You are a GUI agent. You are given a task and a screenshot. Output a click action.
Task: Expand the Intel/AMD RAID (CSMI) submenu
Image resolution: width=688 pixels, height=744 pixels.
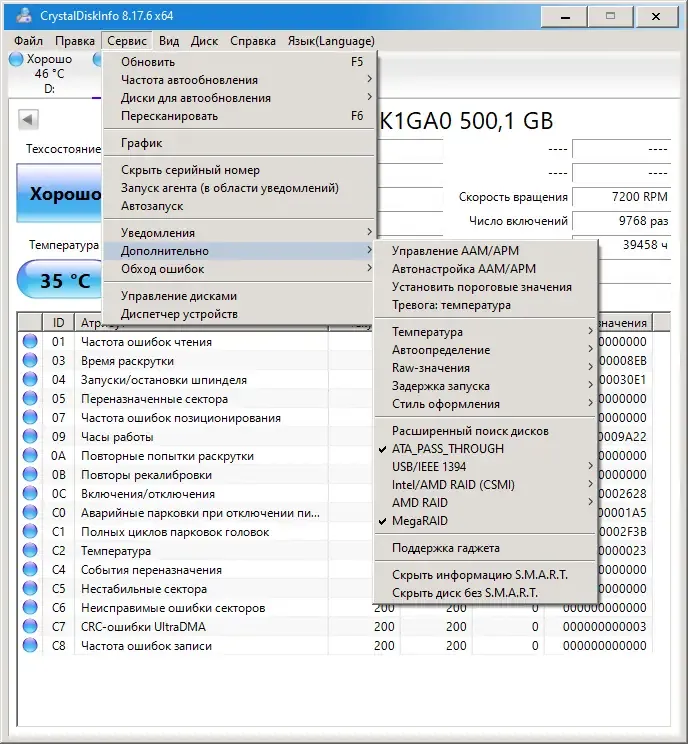pyautogui.click(x=485, y=485)
